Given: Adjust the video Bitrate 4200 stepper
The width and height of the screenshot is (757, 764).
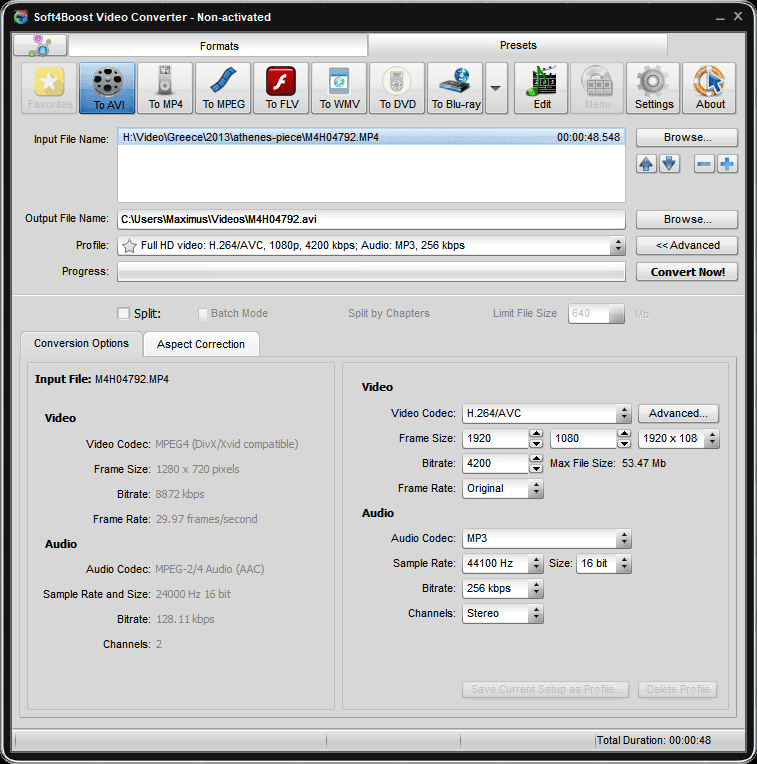Looking at the screenshot, I should click(x=536, y=463).
